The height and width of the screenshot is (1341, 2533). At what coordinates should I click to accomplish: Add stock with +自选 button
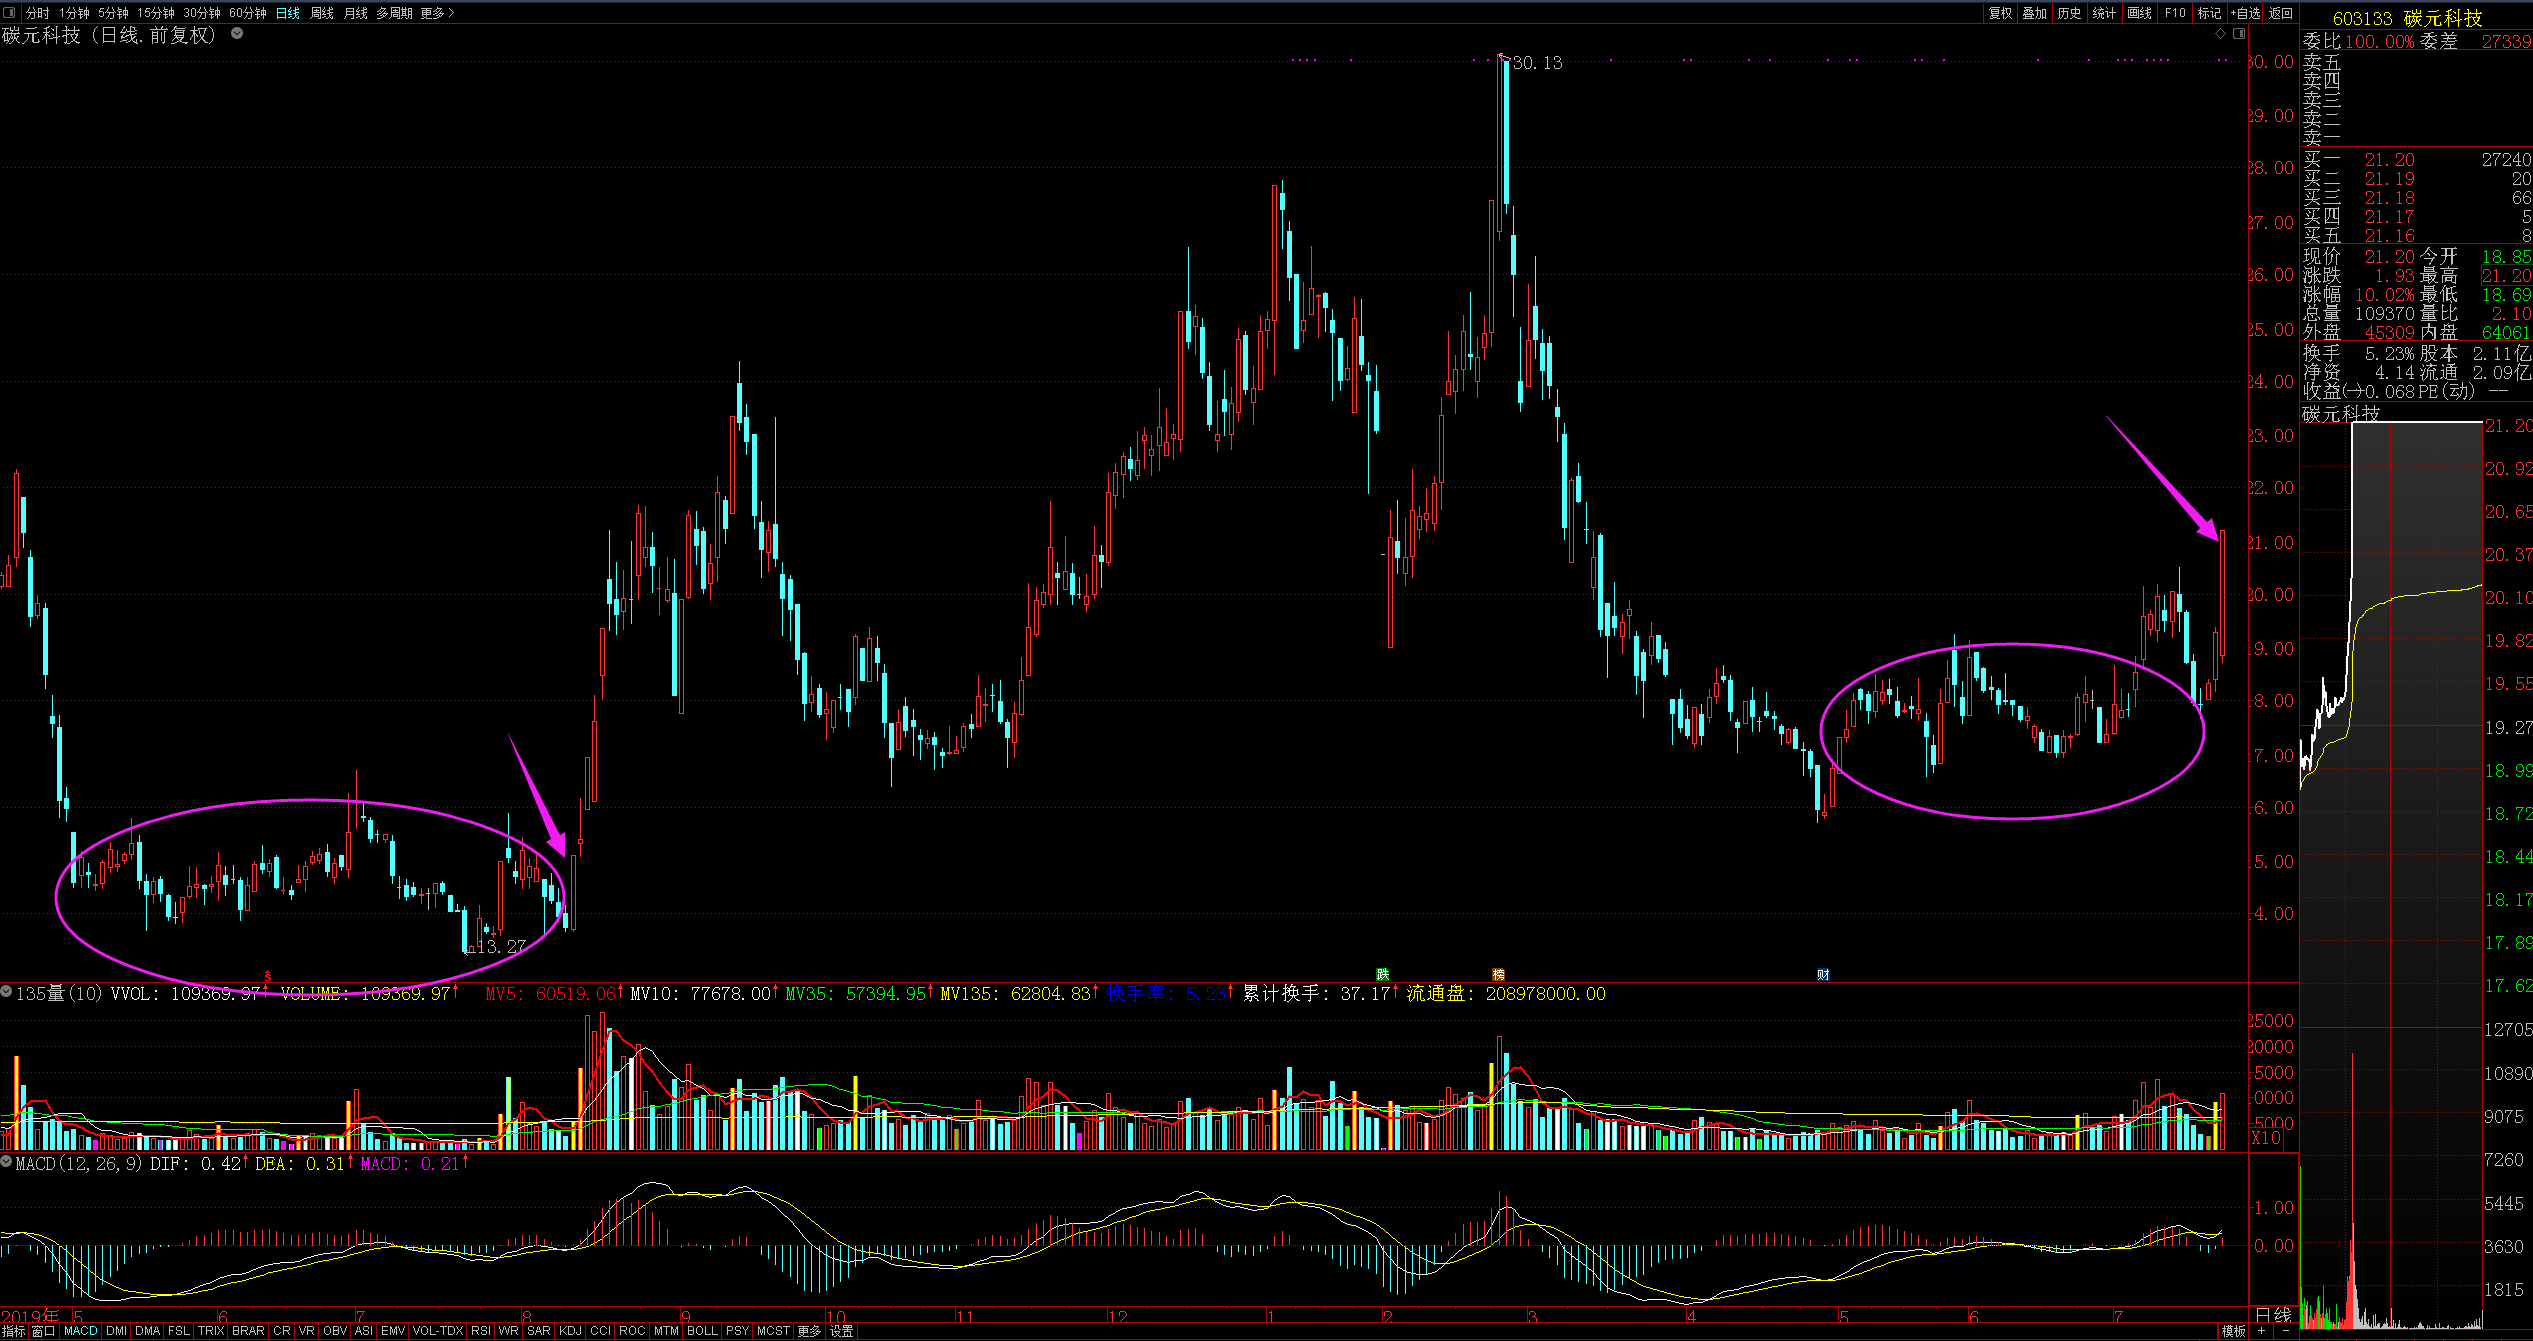point(2245,13)
